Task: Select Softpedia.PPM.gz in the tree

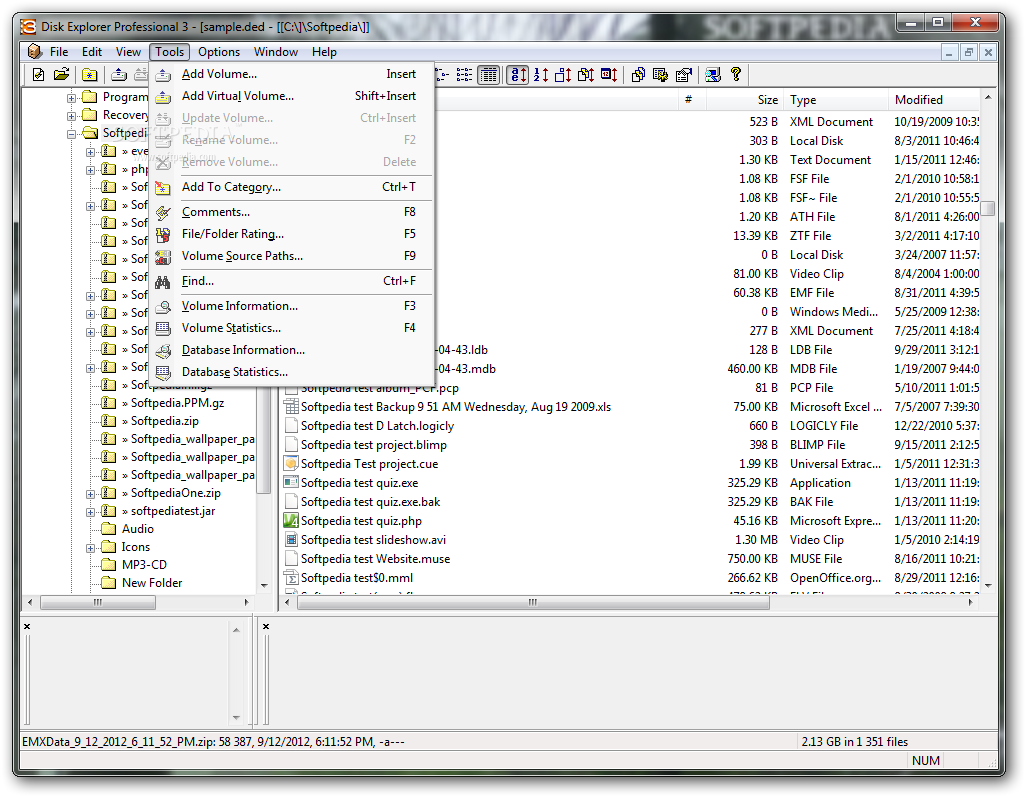Action: coord(177,403)
